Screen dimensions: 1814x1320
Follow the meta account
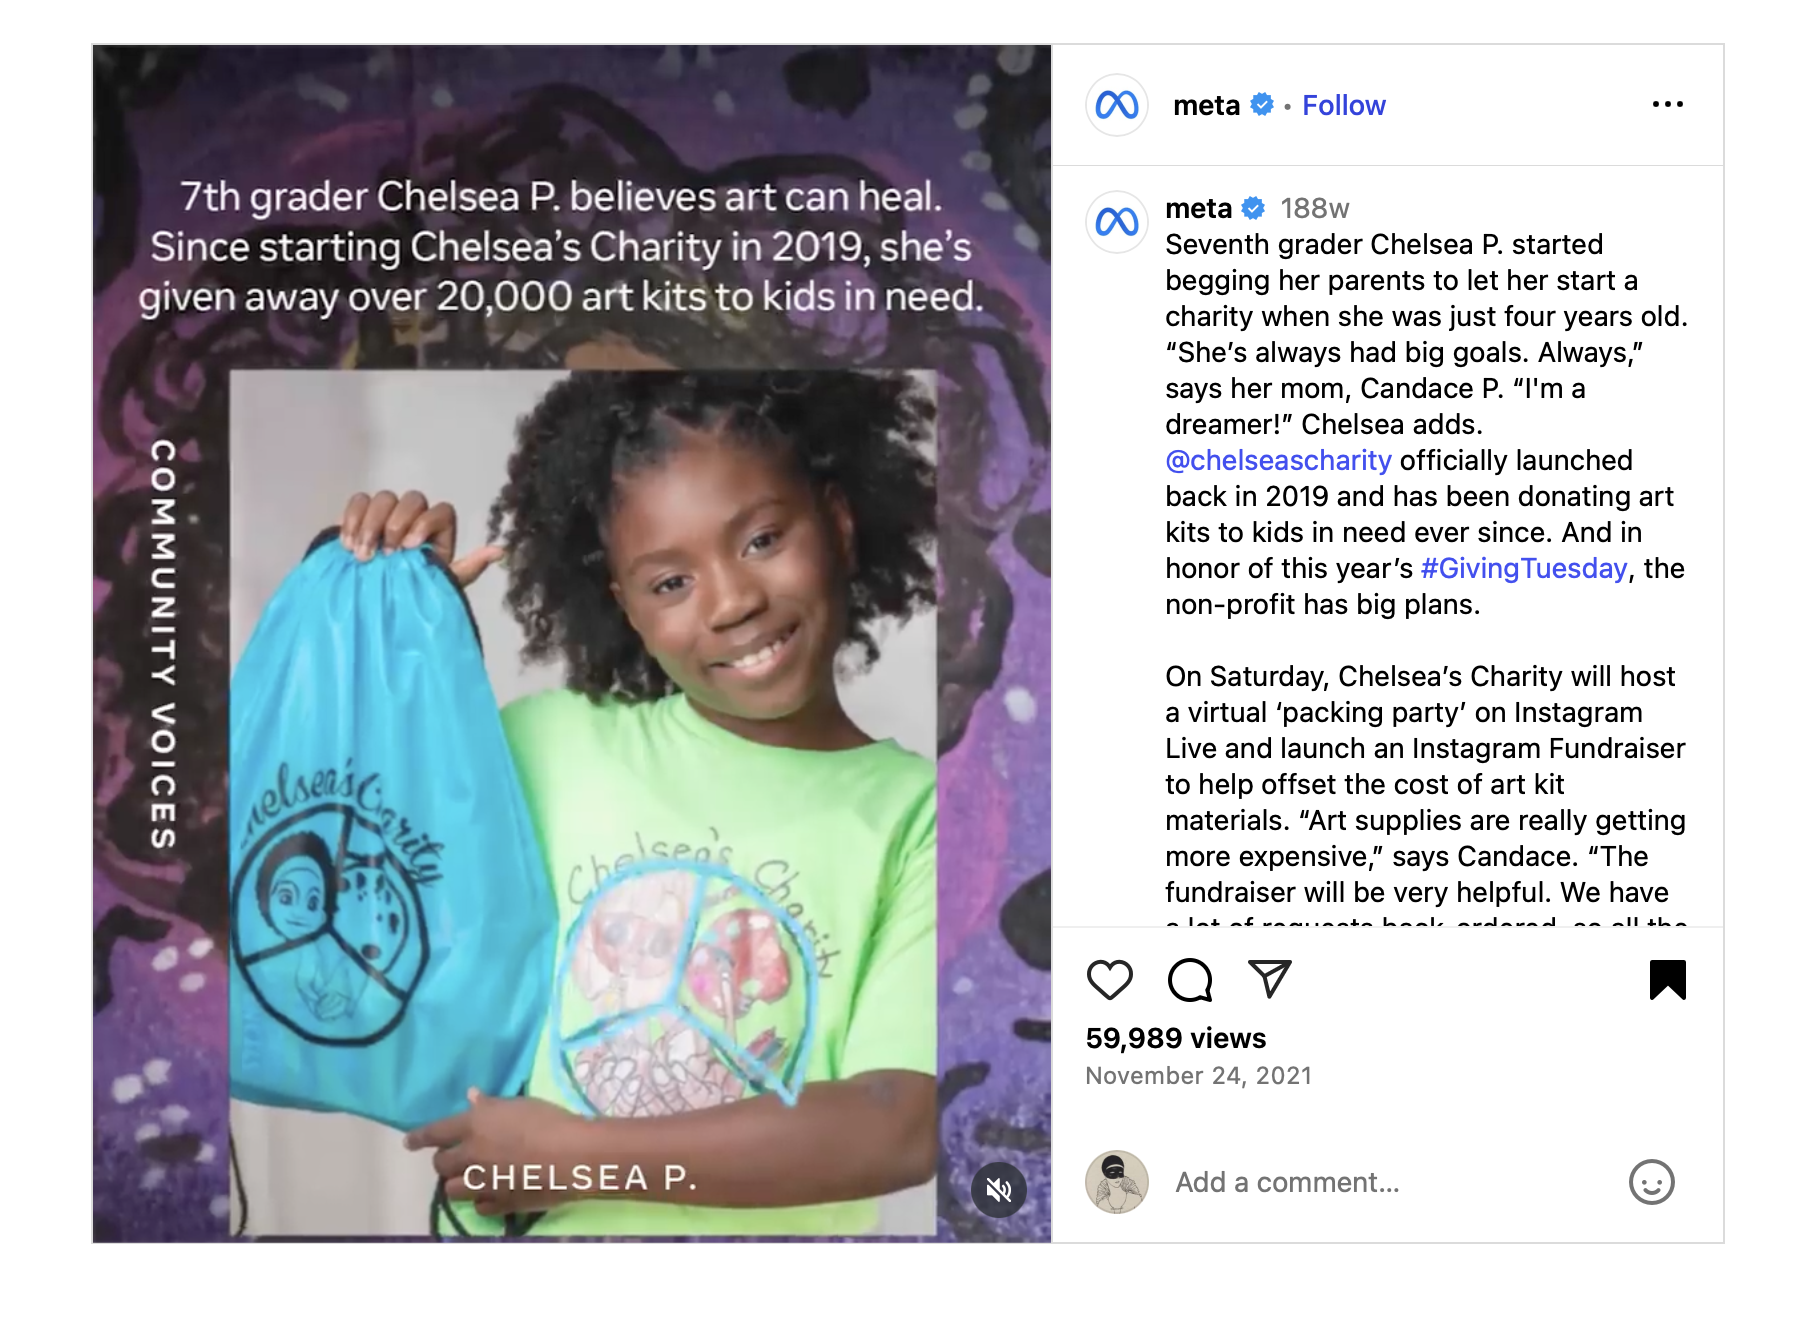(x=1343, y=105)
